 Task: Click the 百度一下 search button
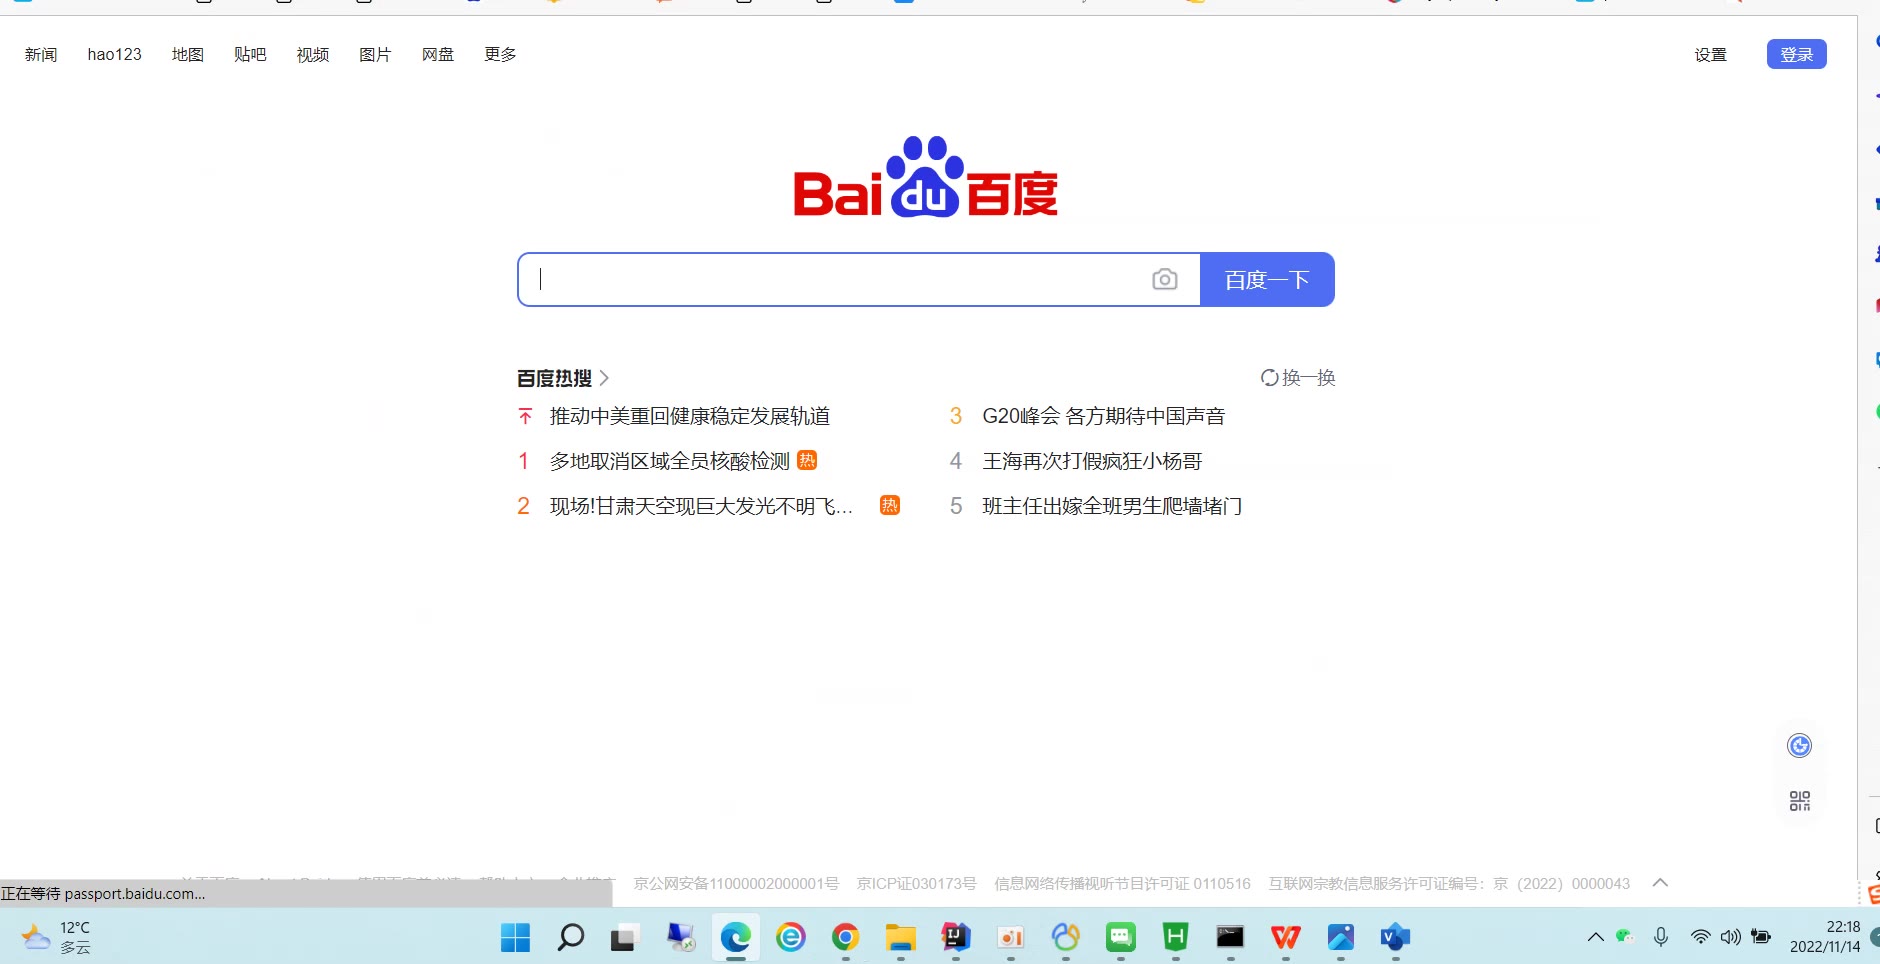click(1267, 280)
